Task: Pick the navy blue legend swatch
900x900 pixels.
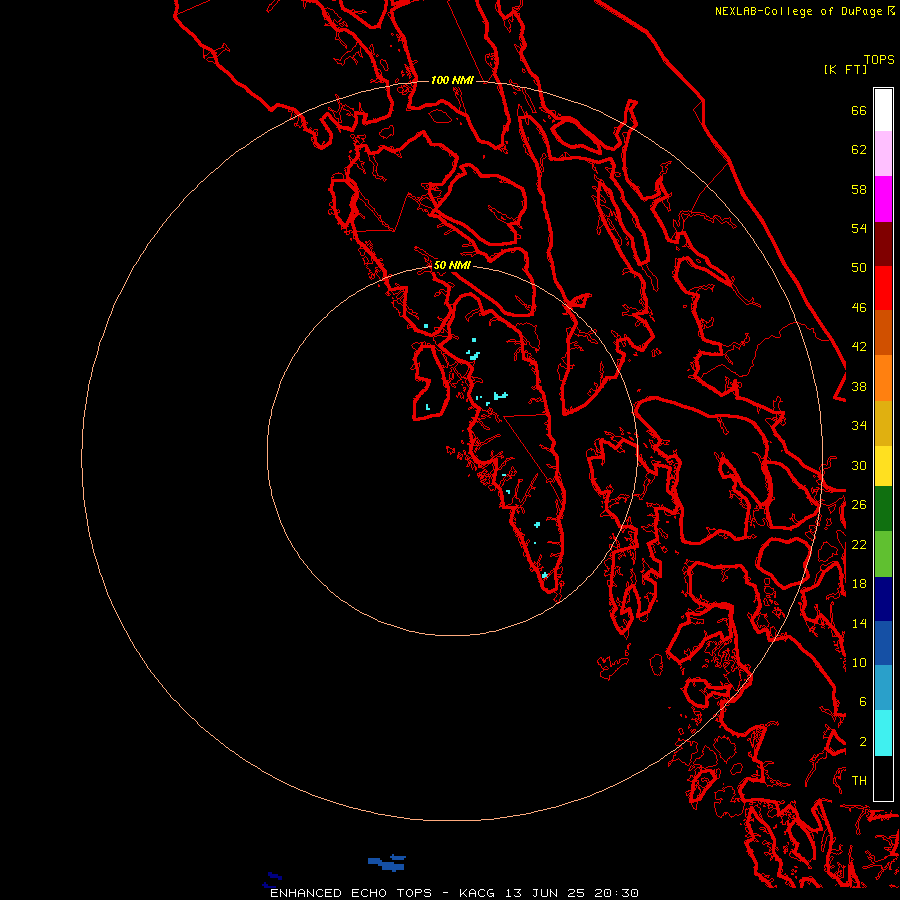Action: [x=883, y=599]
